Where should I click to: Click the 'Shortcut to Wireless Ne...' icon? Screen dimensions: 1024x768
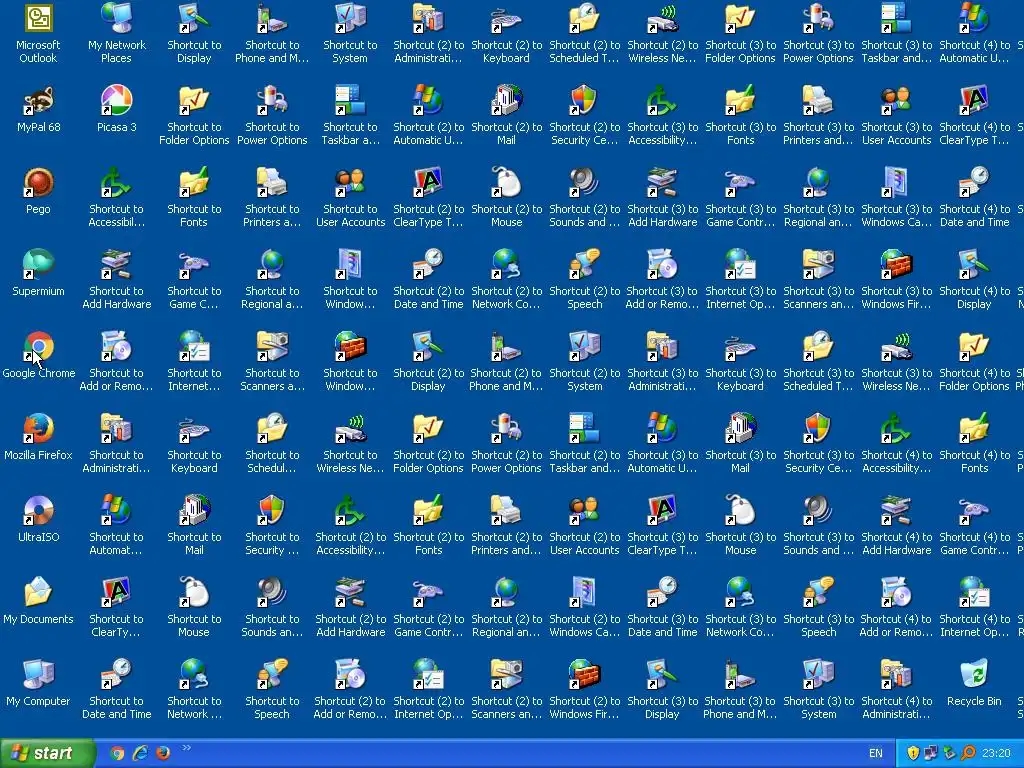(x=350, y=428)
